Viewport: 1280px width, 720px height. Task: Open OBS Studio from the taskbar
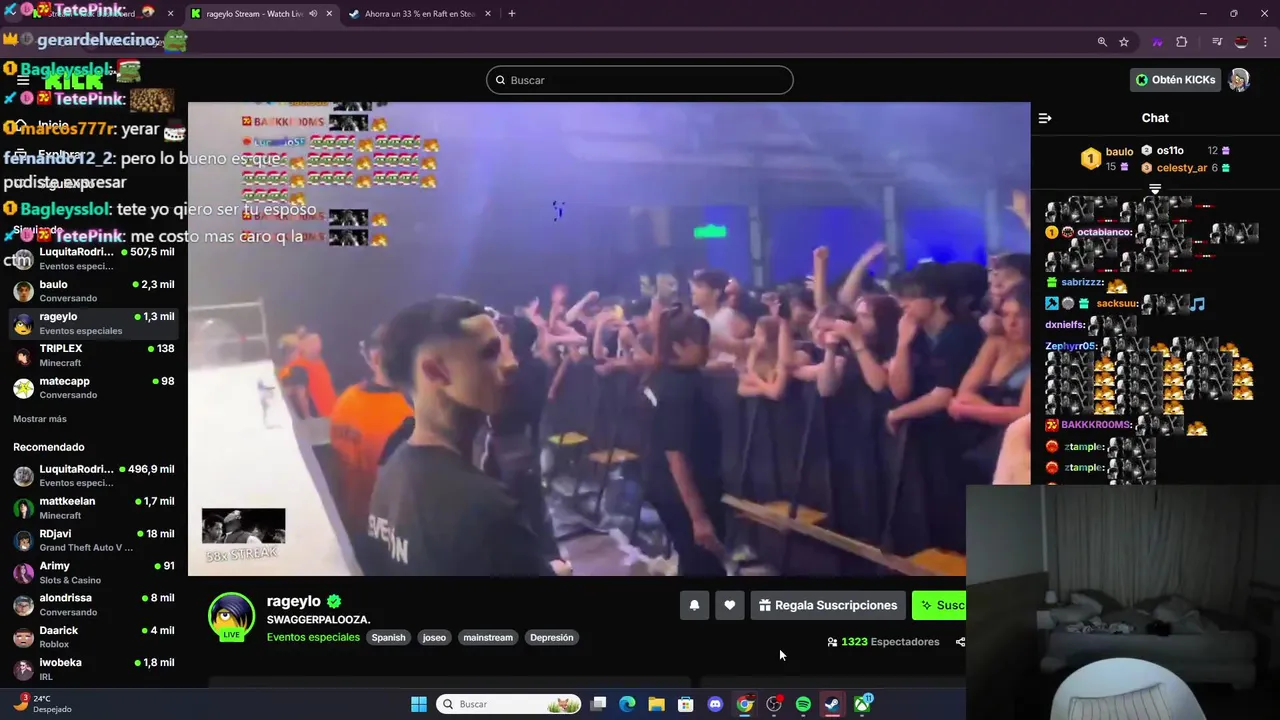pos(774,704)
